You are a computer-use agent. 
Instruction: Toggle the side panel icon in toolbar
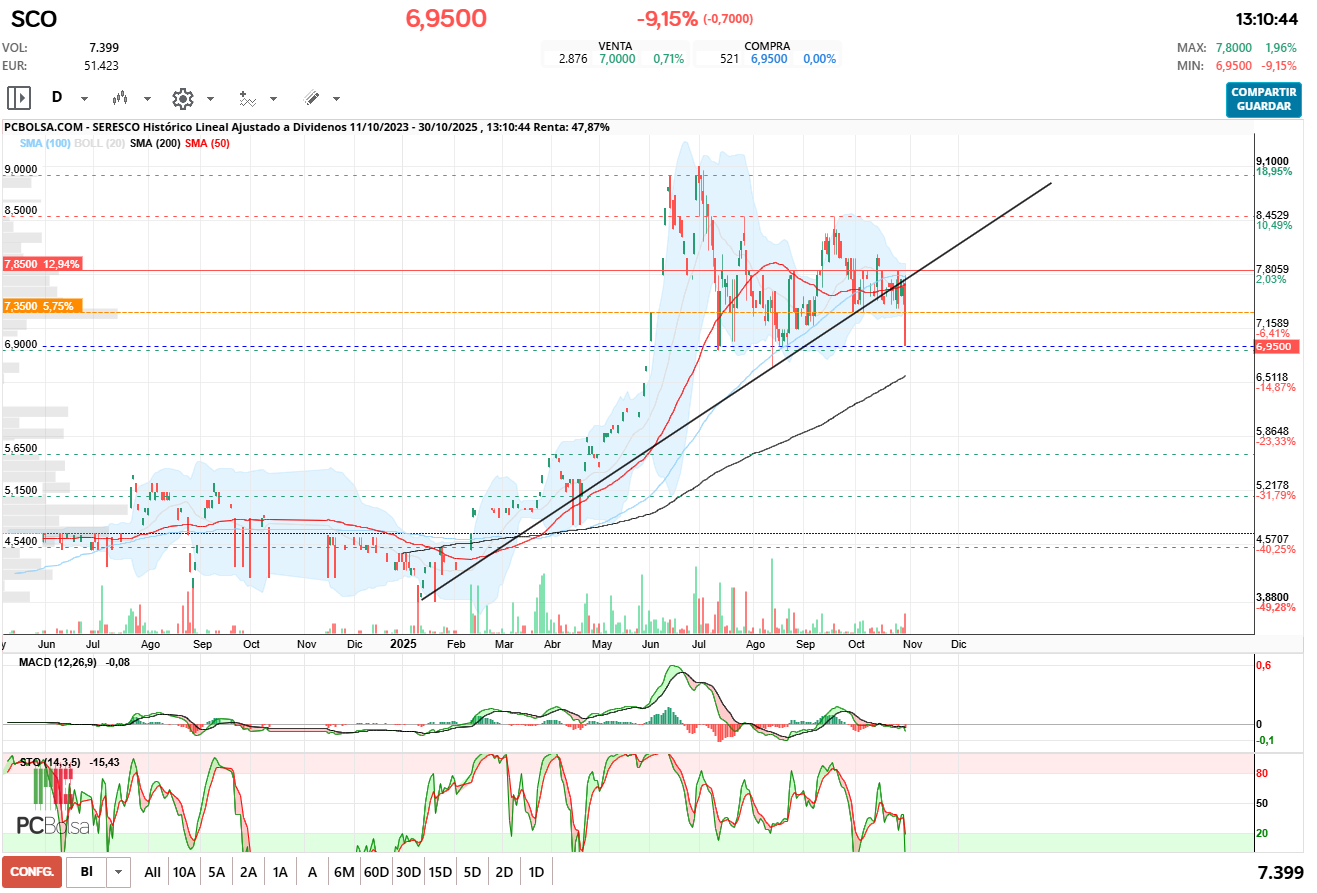19,98
